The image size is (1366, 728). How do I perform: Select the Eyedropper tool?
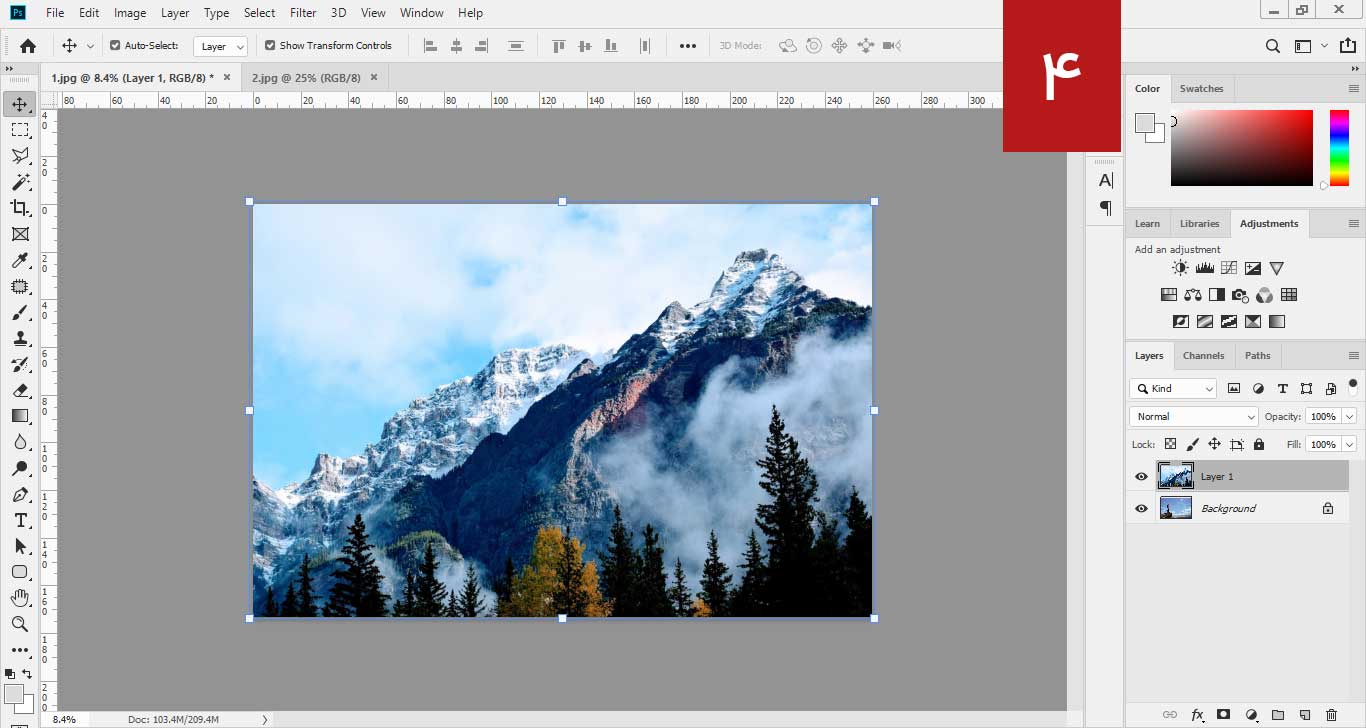point(19,260)
